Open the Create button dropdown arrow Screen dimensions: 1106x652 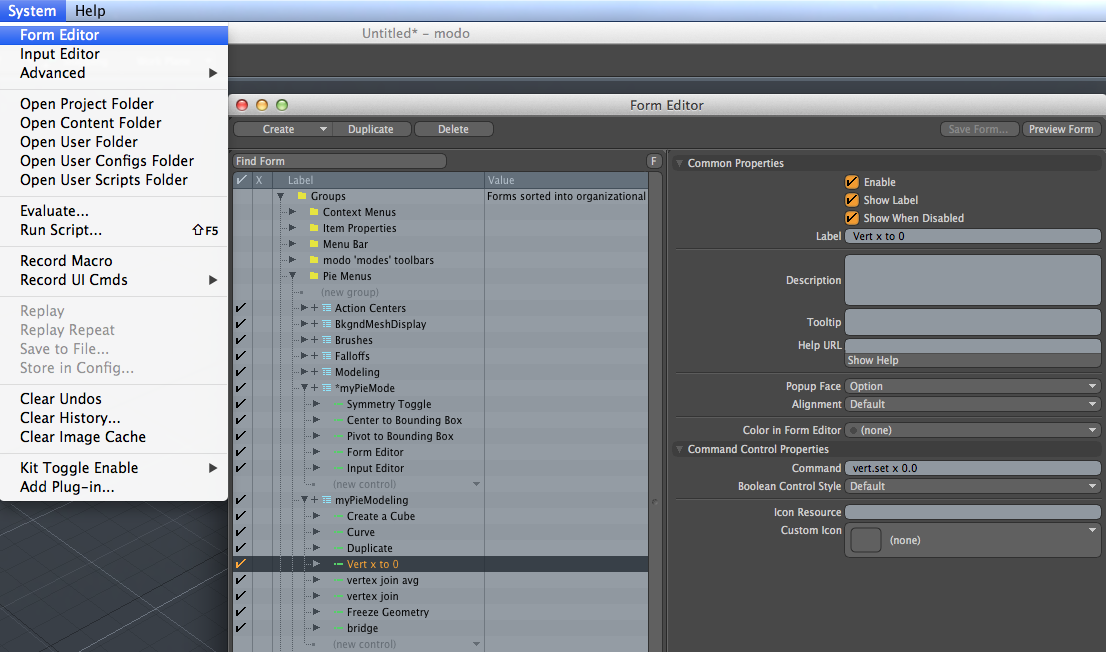323,129
